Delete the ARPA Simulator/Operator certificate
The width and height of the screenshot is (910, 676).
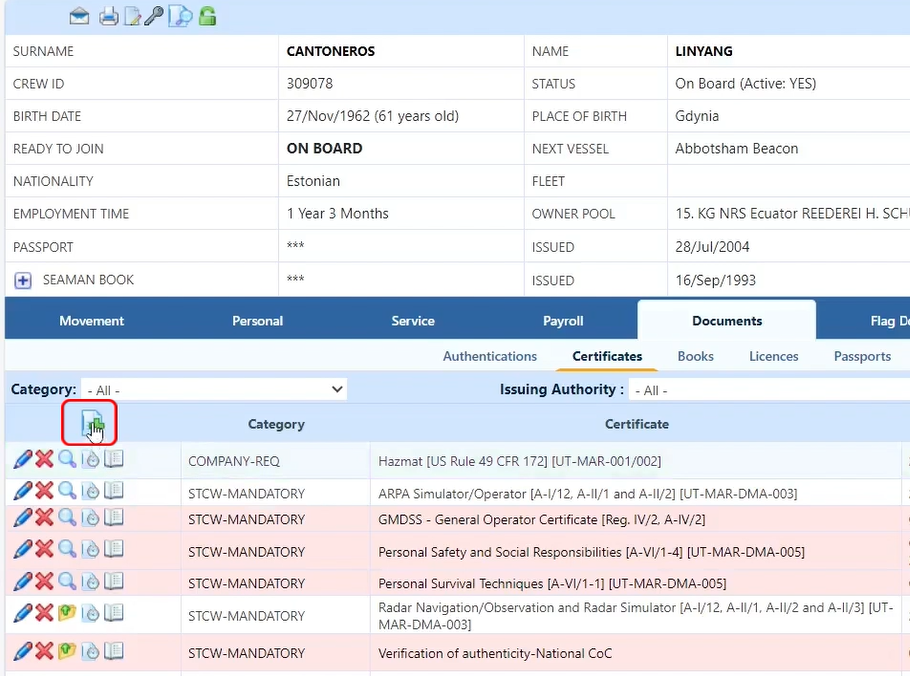pos(44,491)
